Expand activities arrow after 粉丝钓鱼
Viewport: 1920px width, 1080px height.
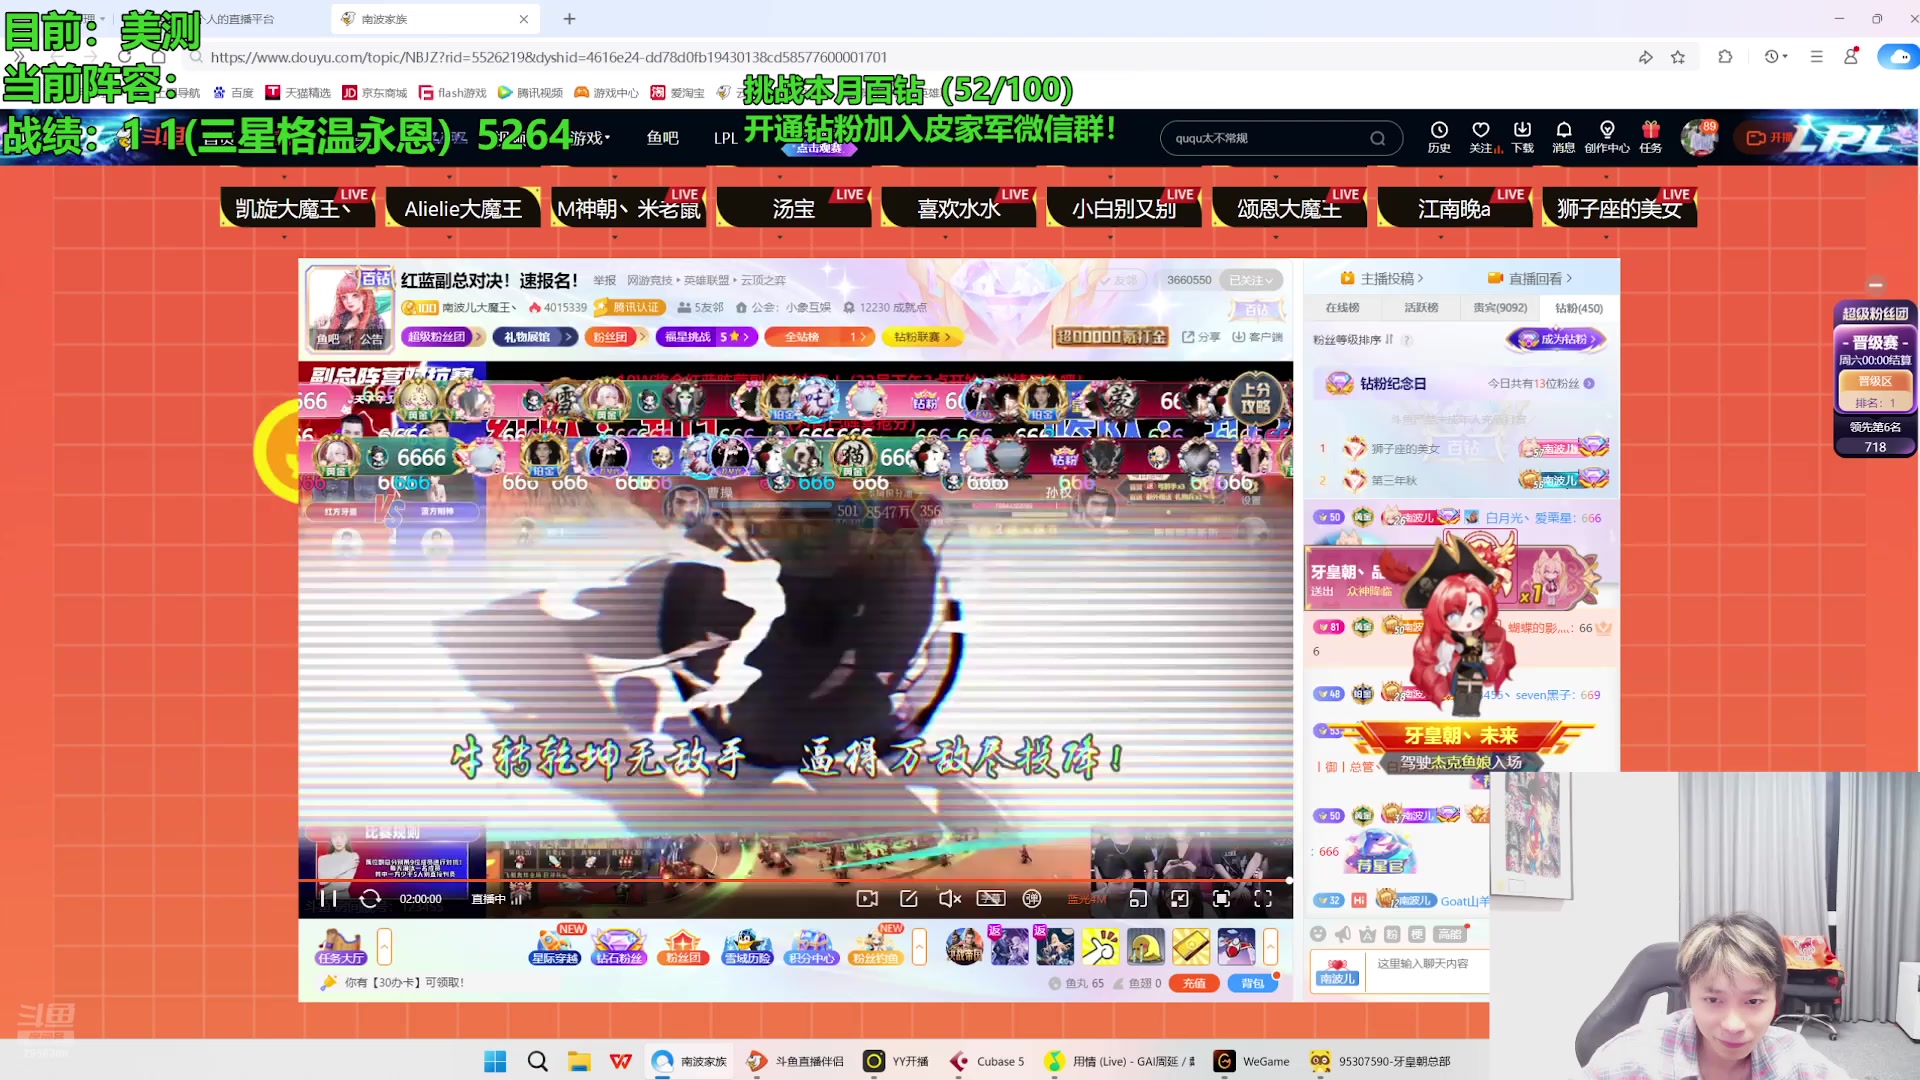[x=919, y=946]
